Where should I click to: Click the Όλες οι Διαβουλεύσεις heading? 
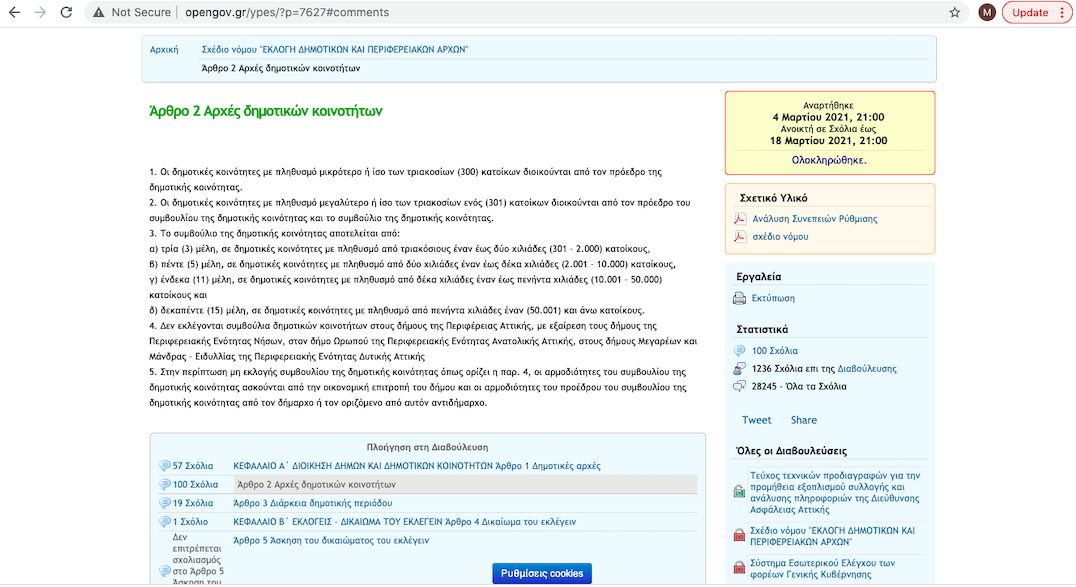791,451
